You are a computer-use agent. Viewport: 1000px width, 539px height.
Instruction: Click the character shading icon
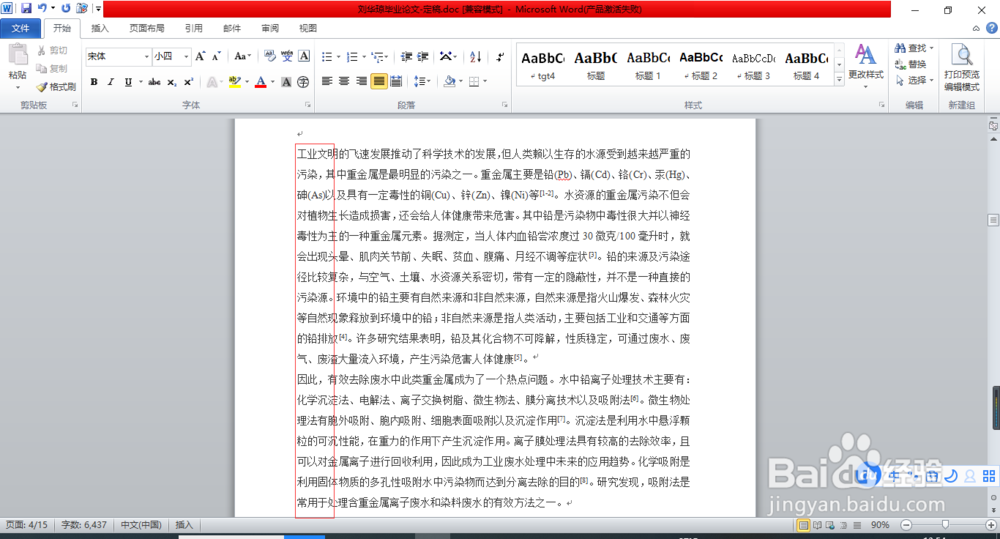[286, 82]
